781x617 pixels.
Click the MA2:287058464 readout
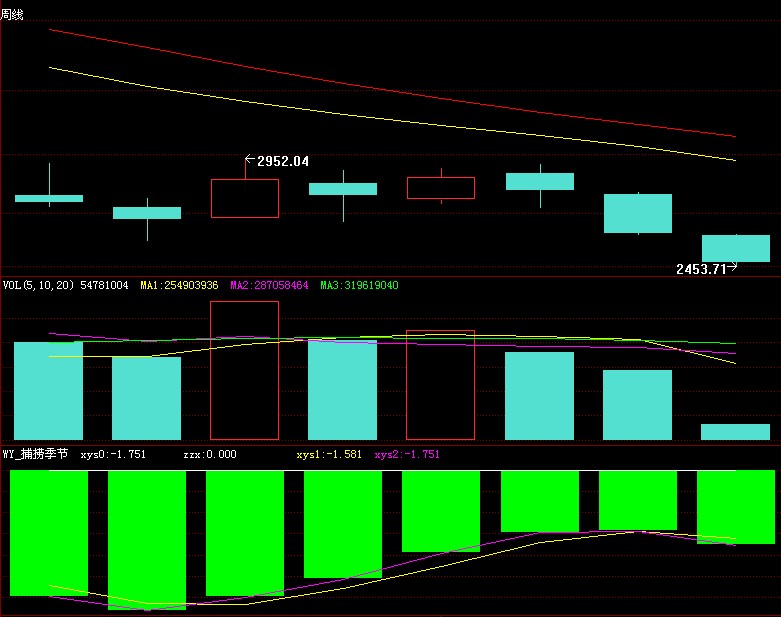click(269, 285)
